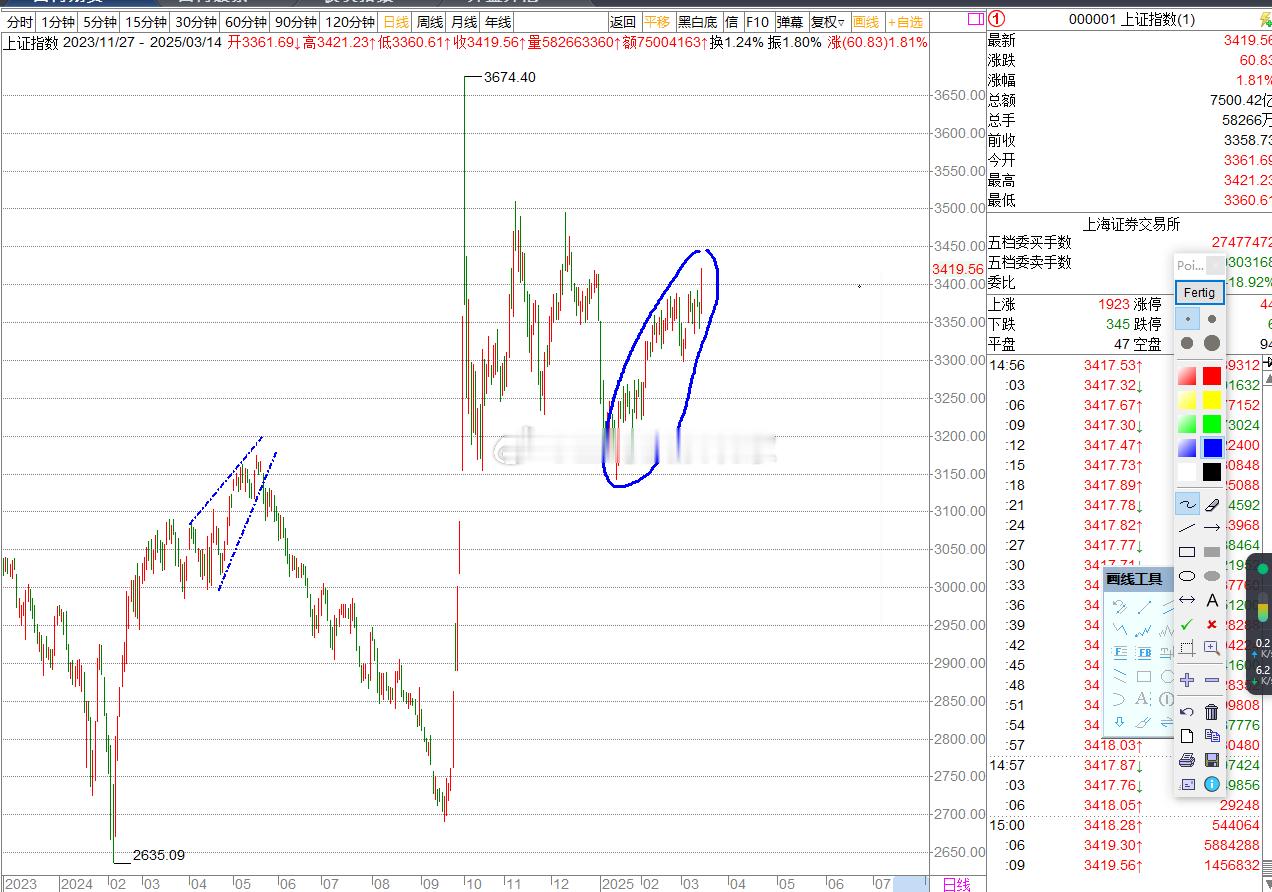Switch to the 分时 chart tab

pos(19,22)
